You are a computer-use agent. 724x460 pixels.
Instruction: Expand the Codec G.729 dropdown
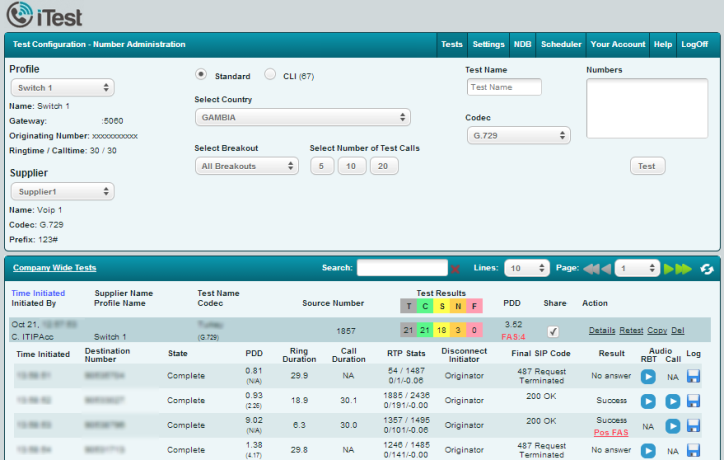[518, 135]
